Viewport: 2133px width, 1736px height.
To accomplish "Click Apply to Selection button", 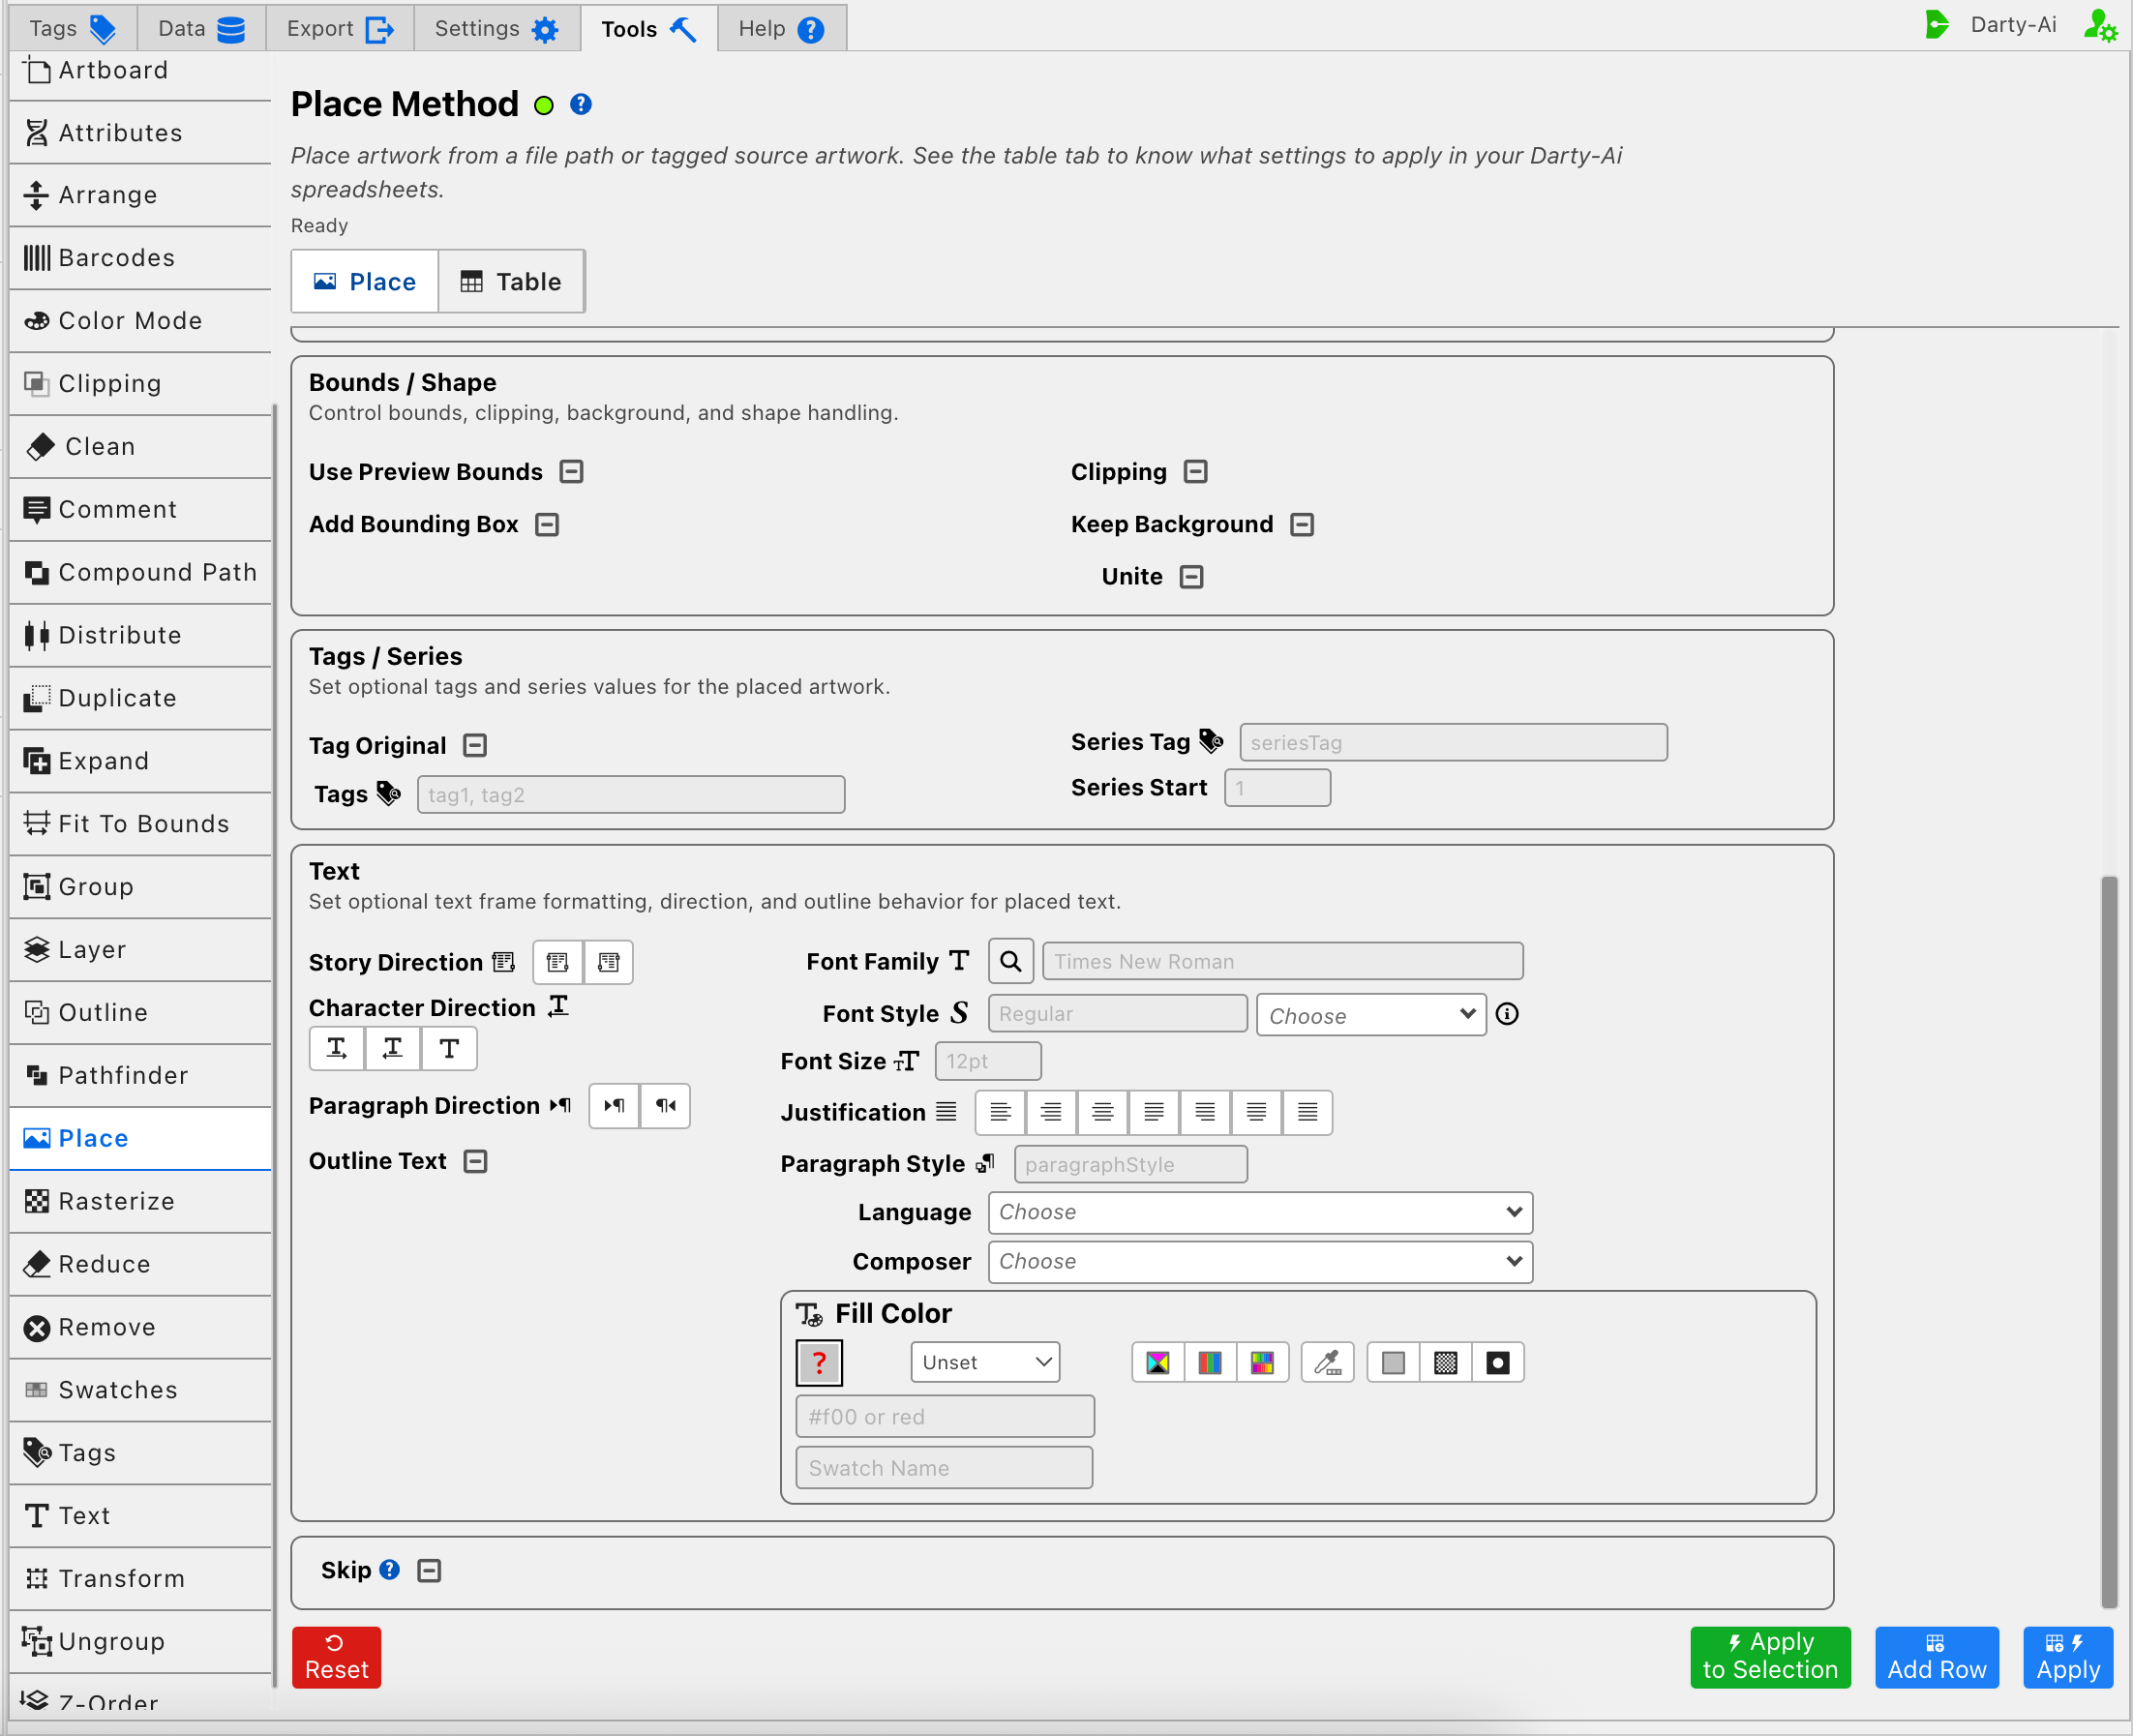I will pyautogui.click(x=1770, y=1657).
